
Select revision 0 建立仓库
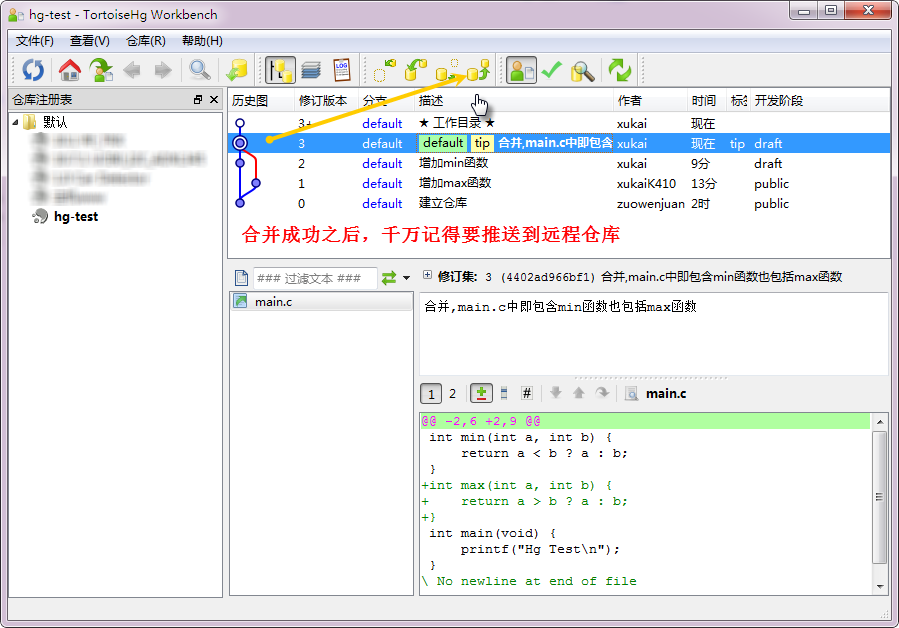click(559, 204)
